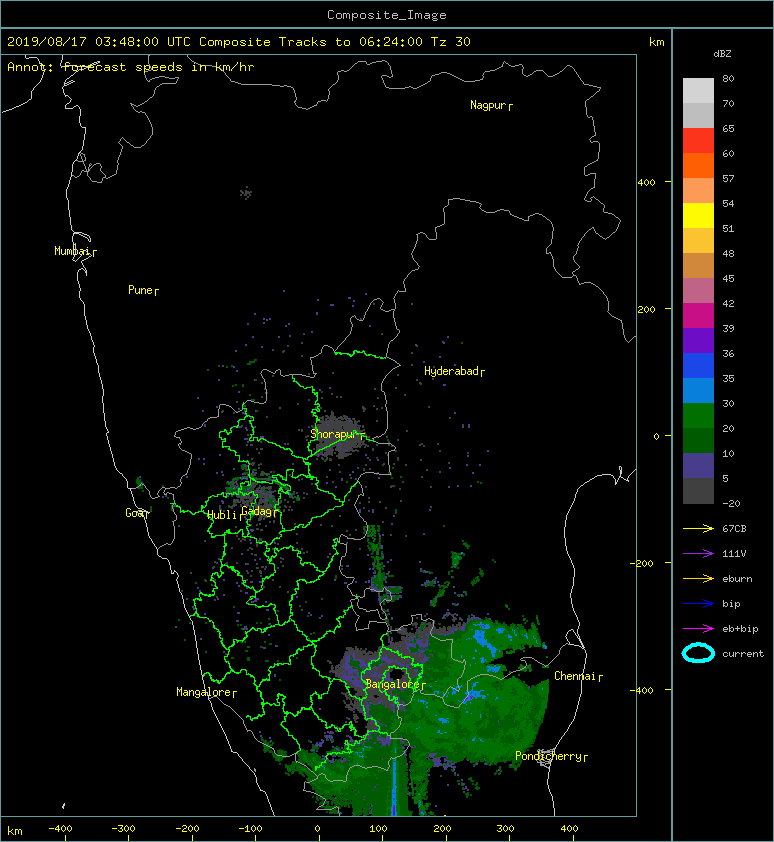This screenshot has width=774, height=842.
Task: Choose the bright green swatch above 20
Action: [x=698, y=416]
